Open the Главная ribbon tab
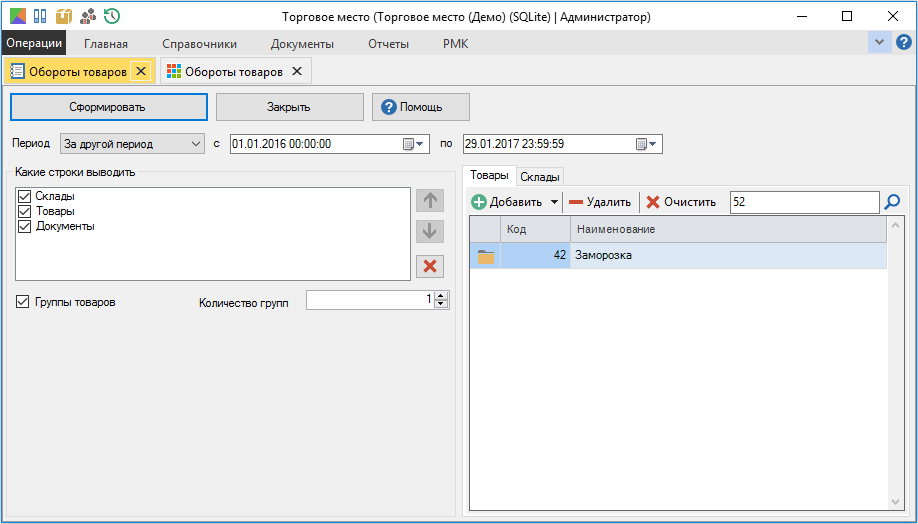 (x=106, y=44)
